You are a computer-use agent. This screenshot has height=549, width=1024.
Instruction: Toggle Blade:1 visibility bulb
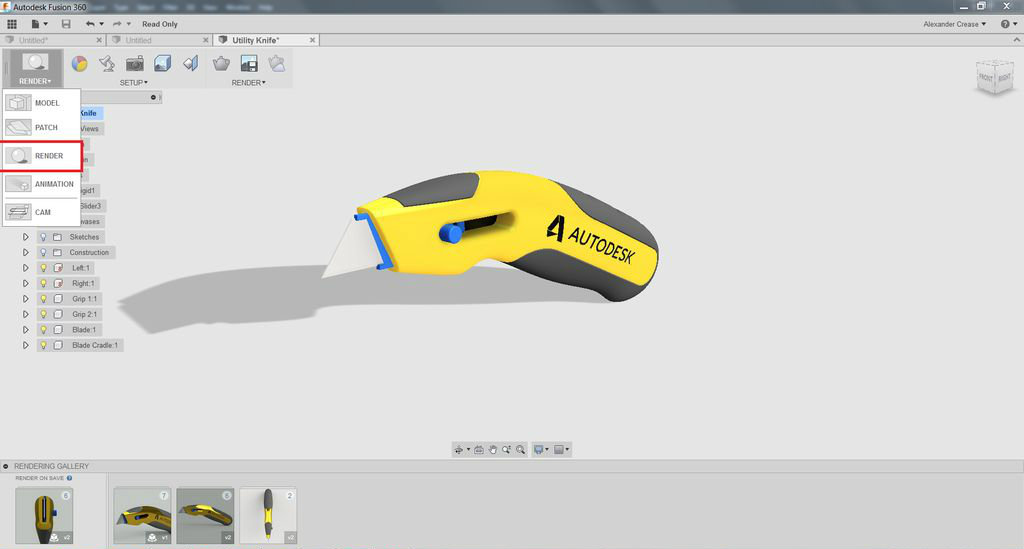44,330
